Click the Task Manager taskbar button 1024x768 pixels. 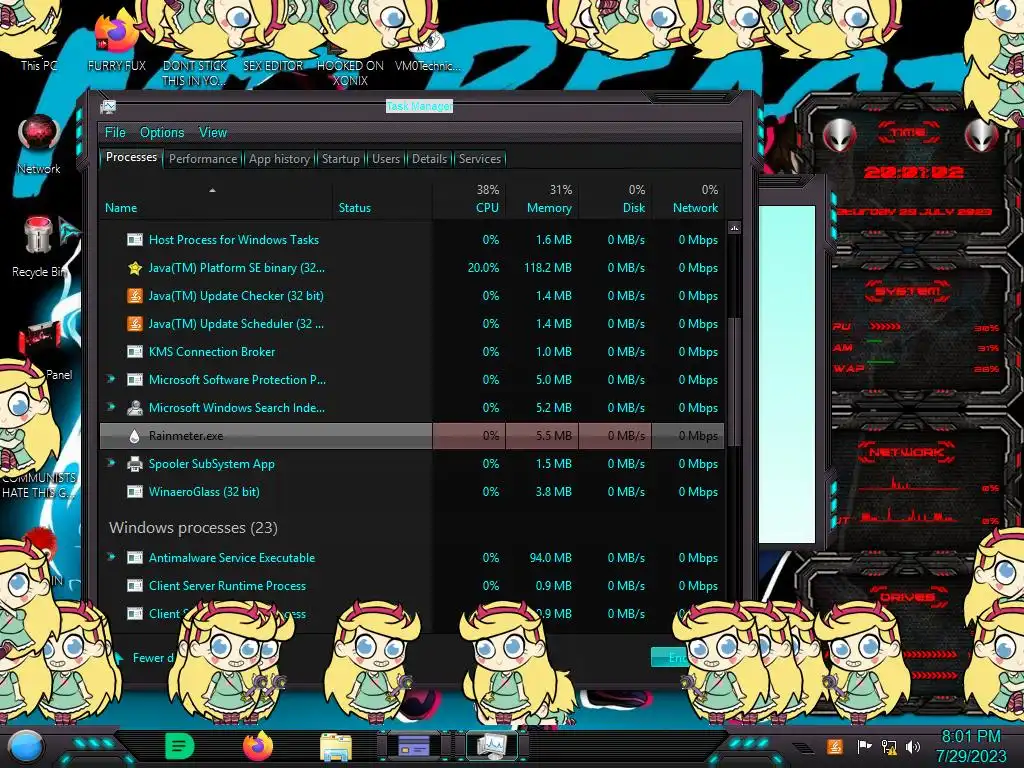(491, 746)
